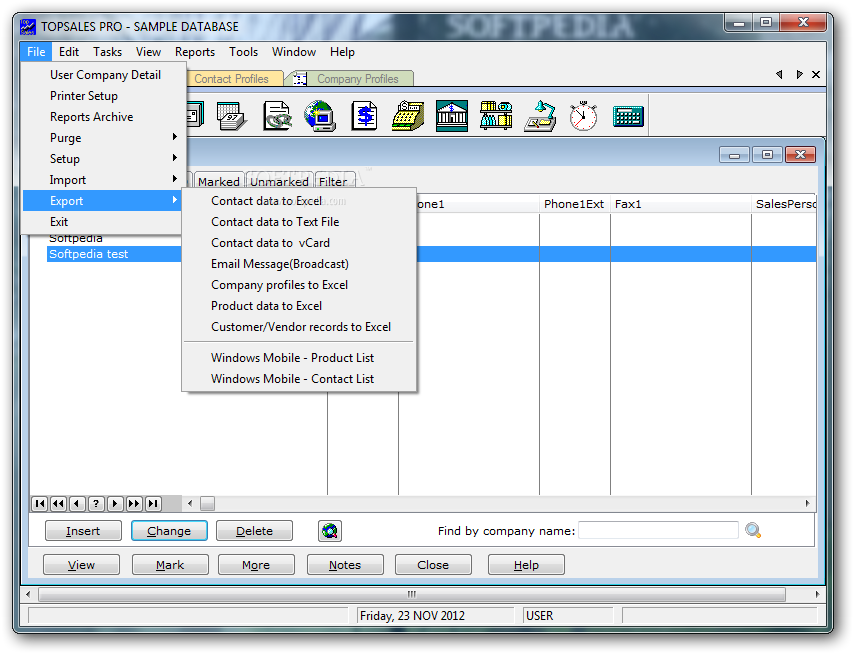Export Company profiles to Excel
Image resolution: width=854 pixels, height=654 pixels.
pos(299,285)
